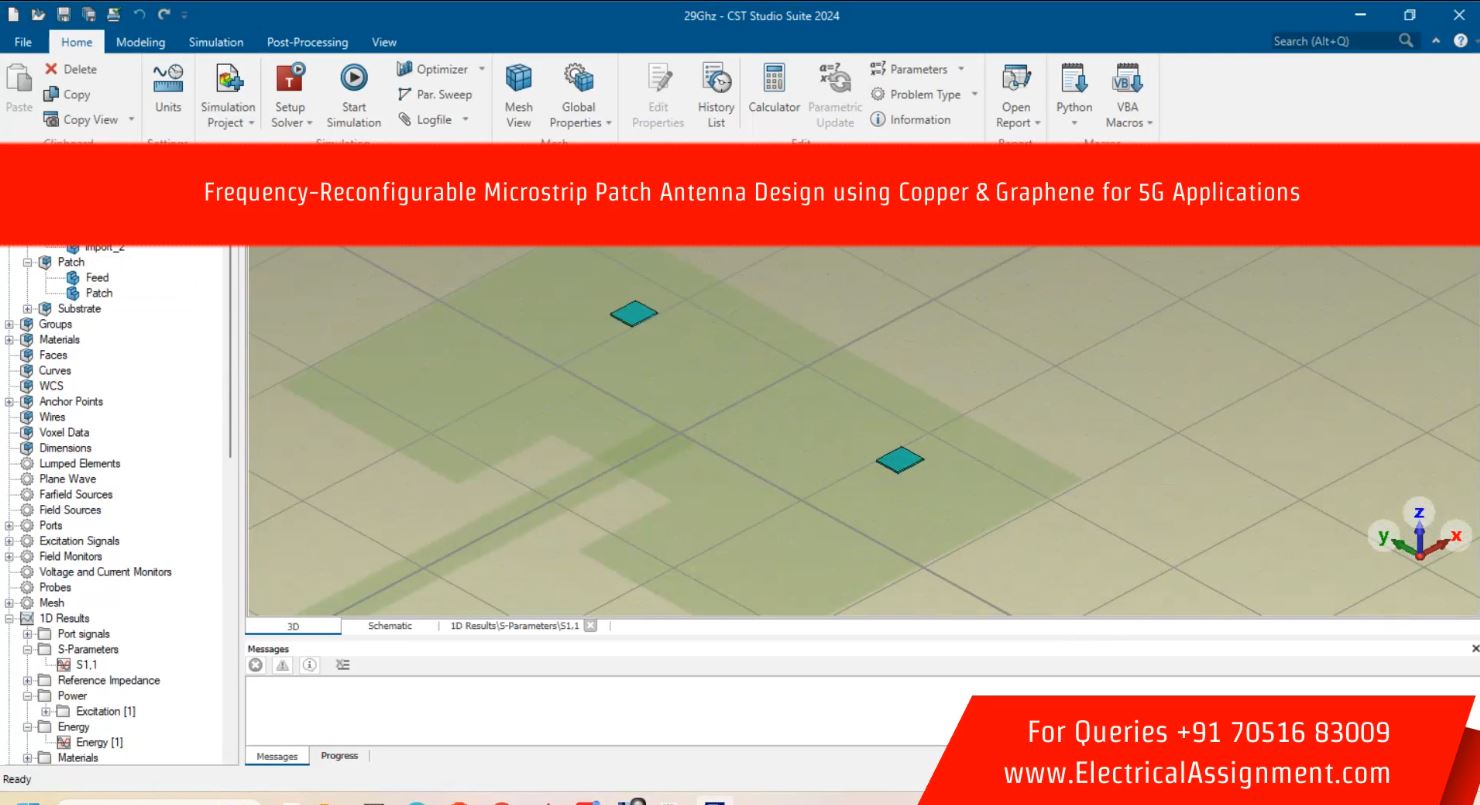Click the Delete icon in the ribbon

point(51,69)
